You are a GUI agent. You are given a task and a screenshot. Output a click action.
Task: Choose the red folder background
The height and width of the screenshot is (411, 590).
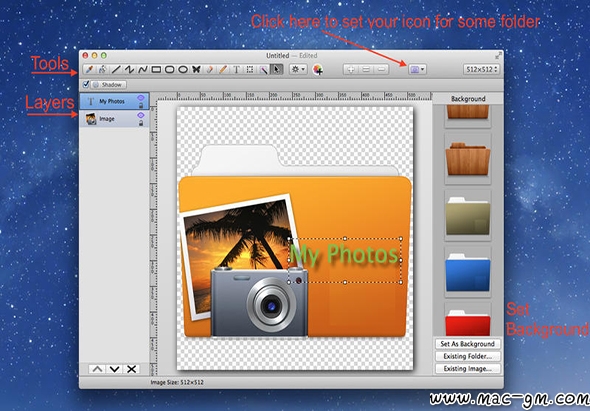click(468, 320)
